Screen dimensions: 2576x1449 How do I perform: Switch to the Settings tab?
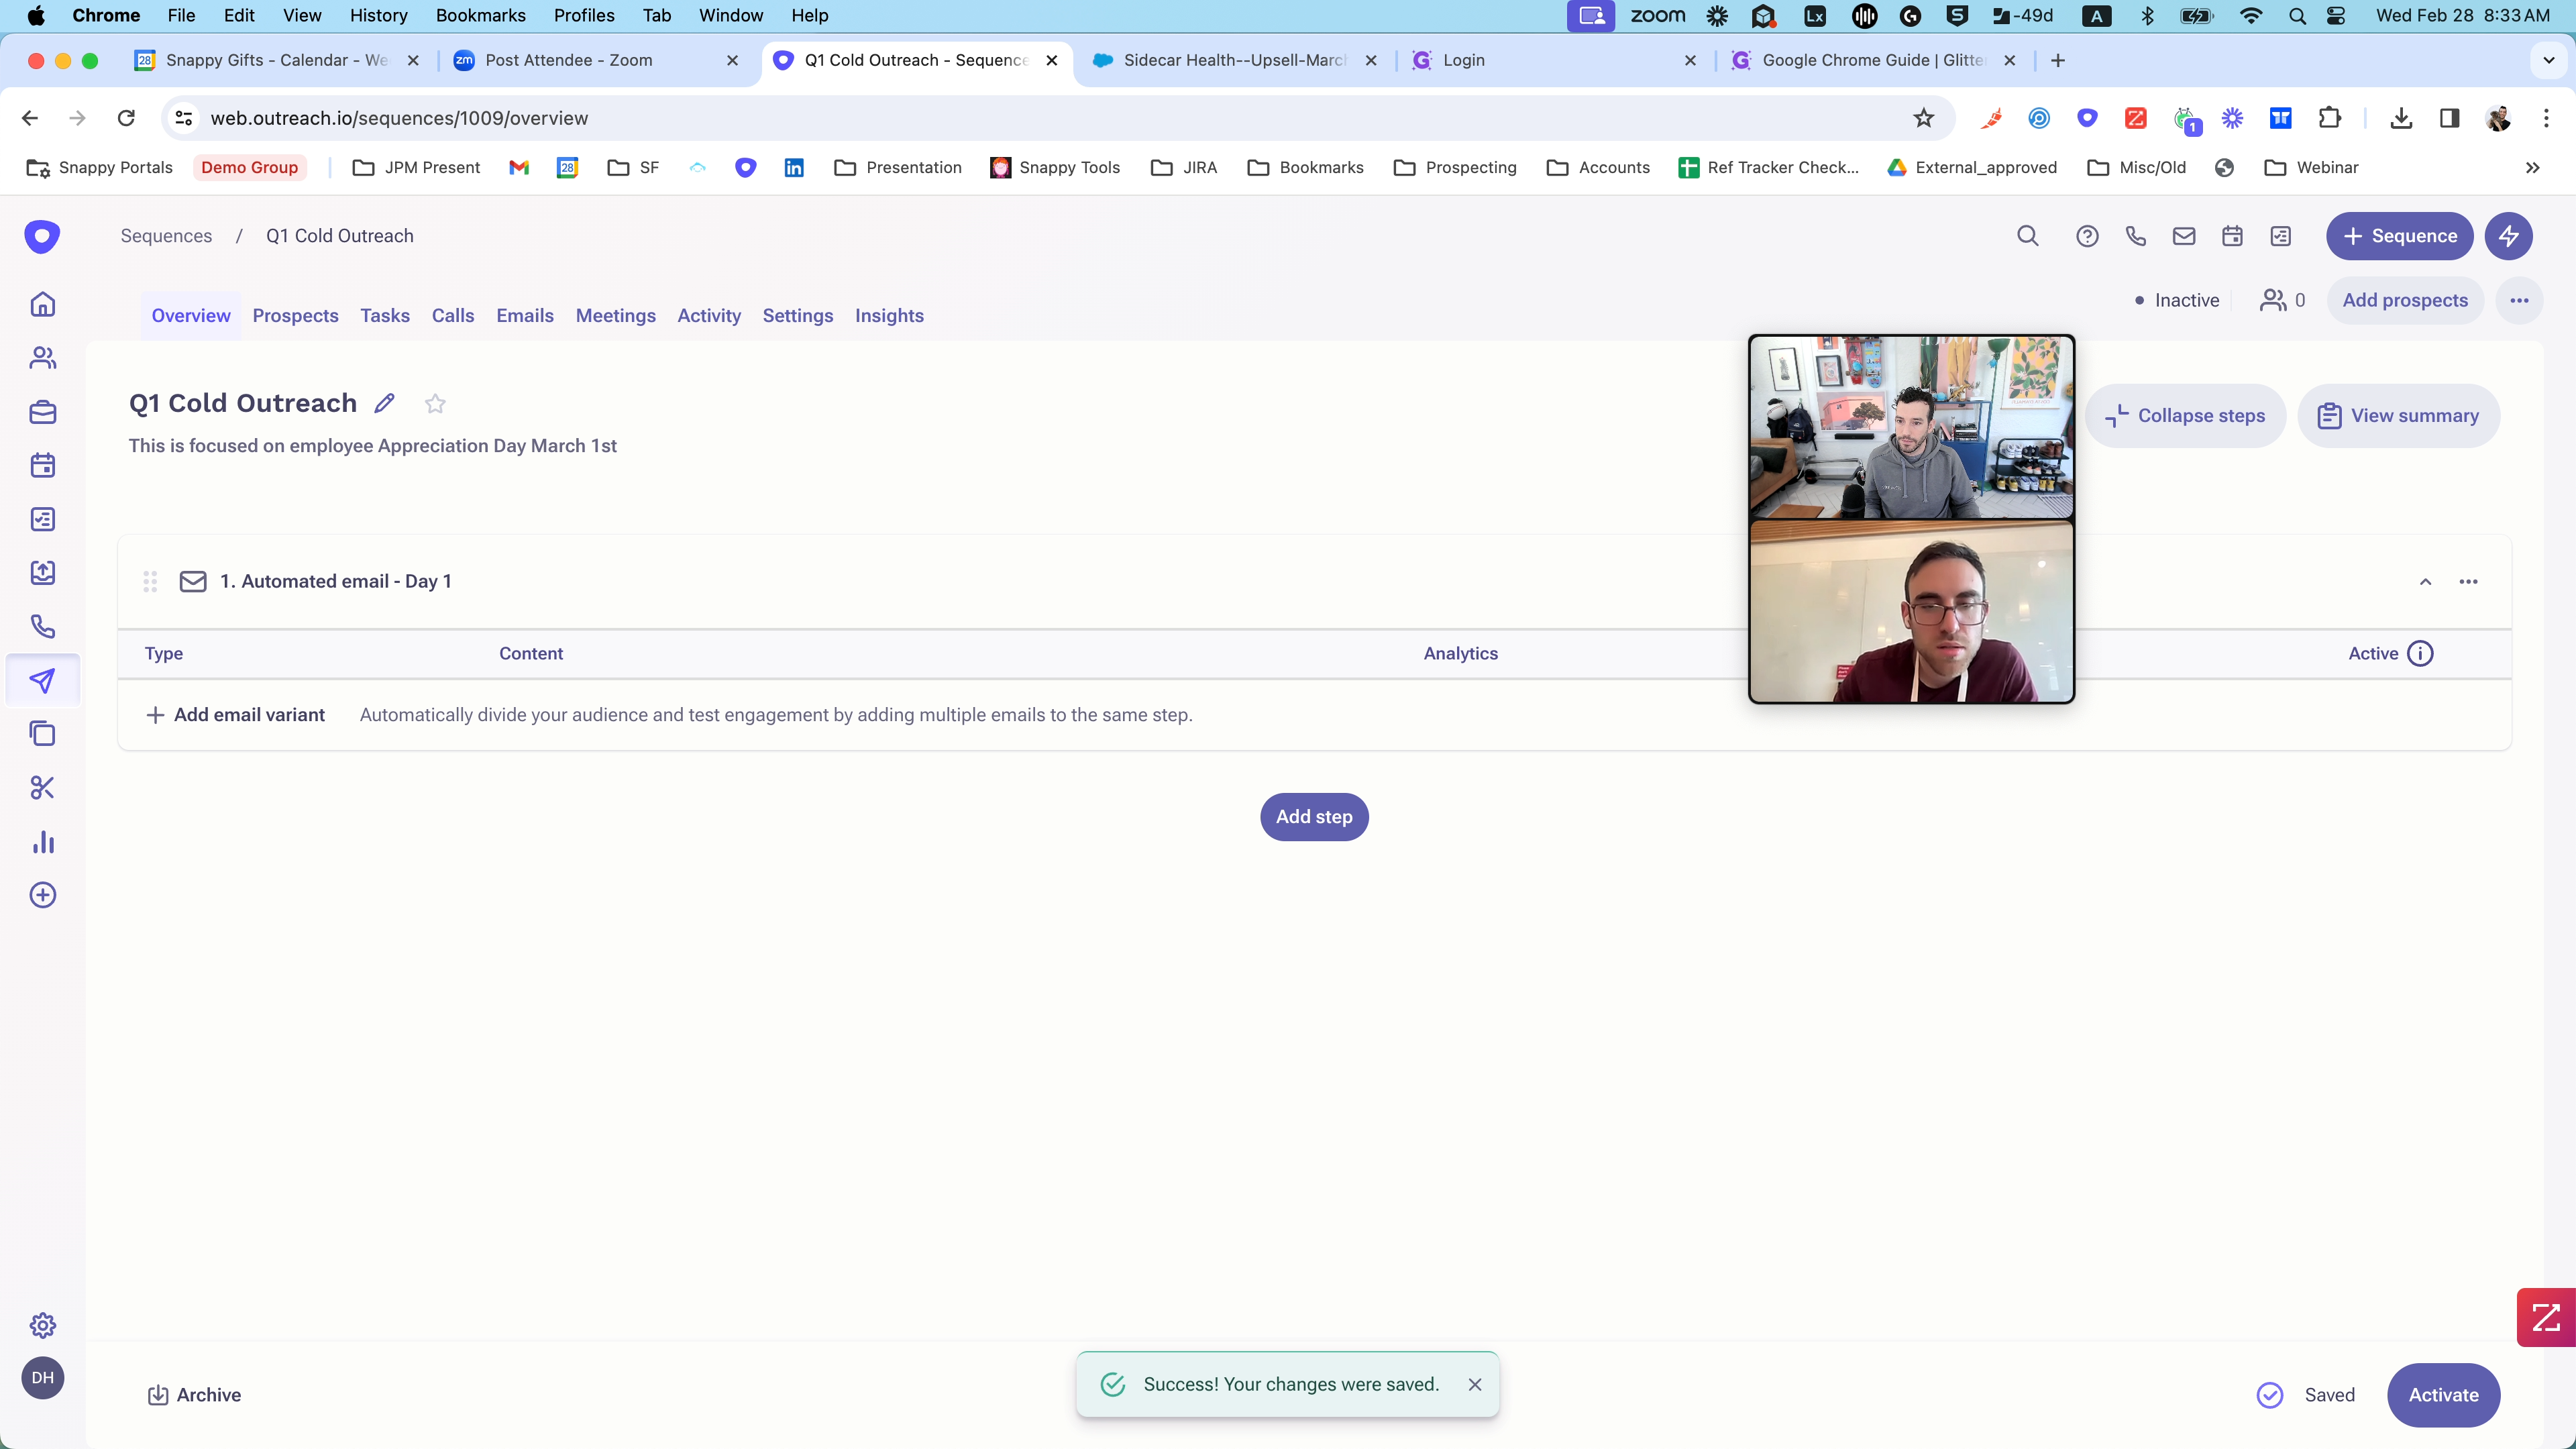pyautogui.click(x=797, y=316)
